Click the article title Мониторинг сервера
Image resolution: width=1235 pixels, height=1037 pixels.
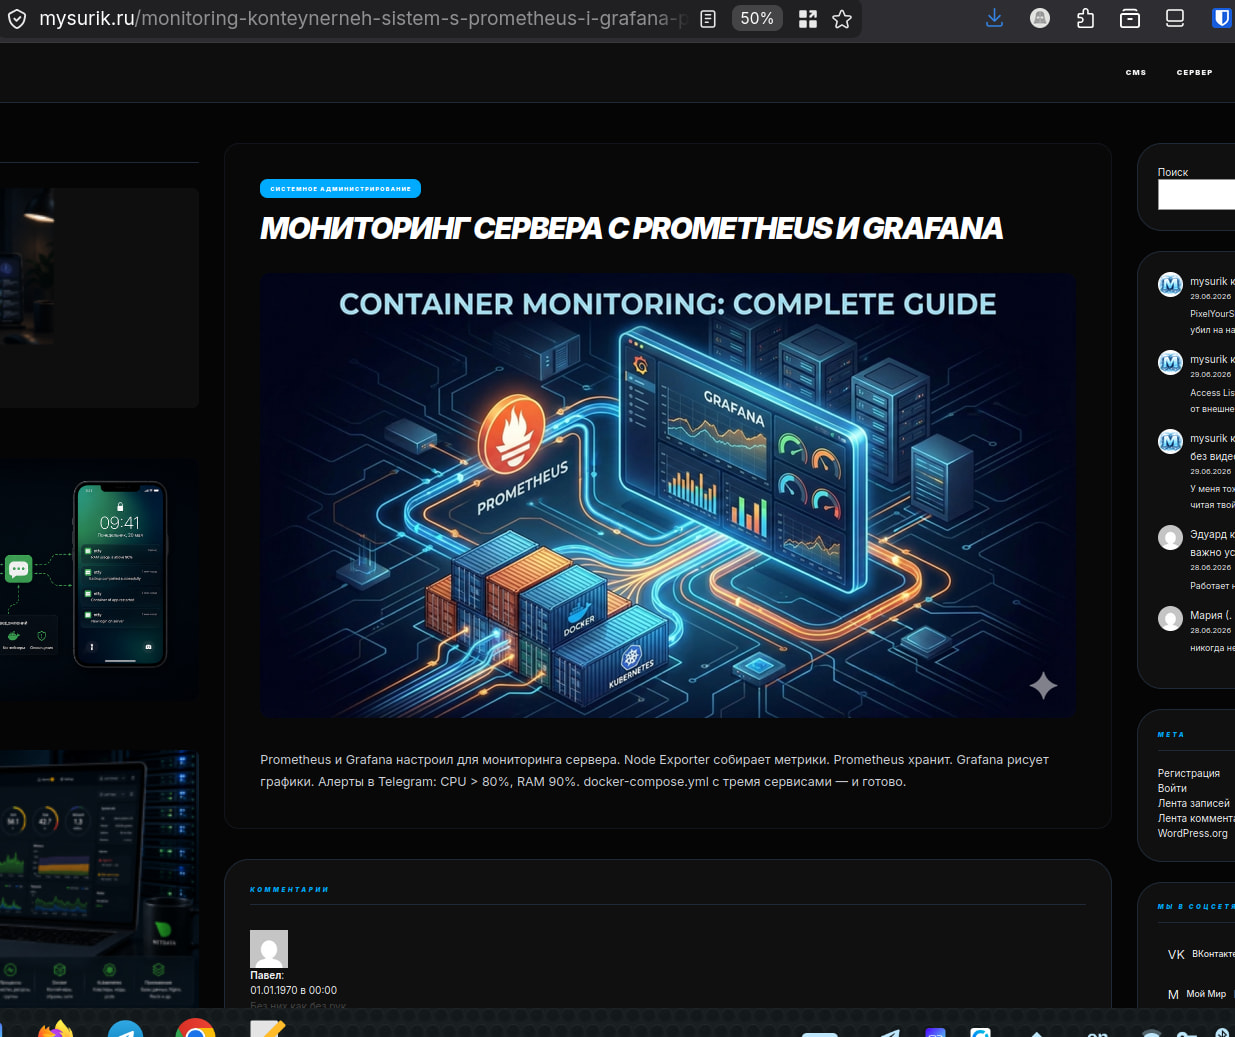[x=631, y=228]
